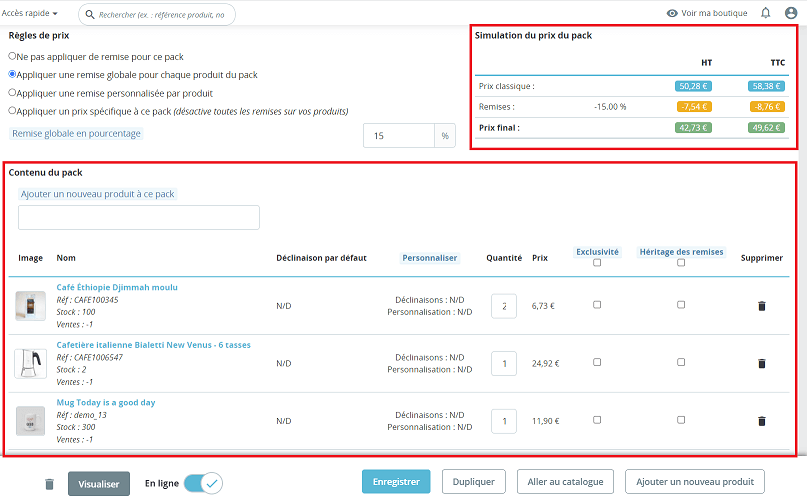Focus the global discount percentage field
The image size is (807, 499).
coord(397,135)
